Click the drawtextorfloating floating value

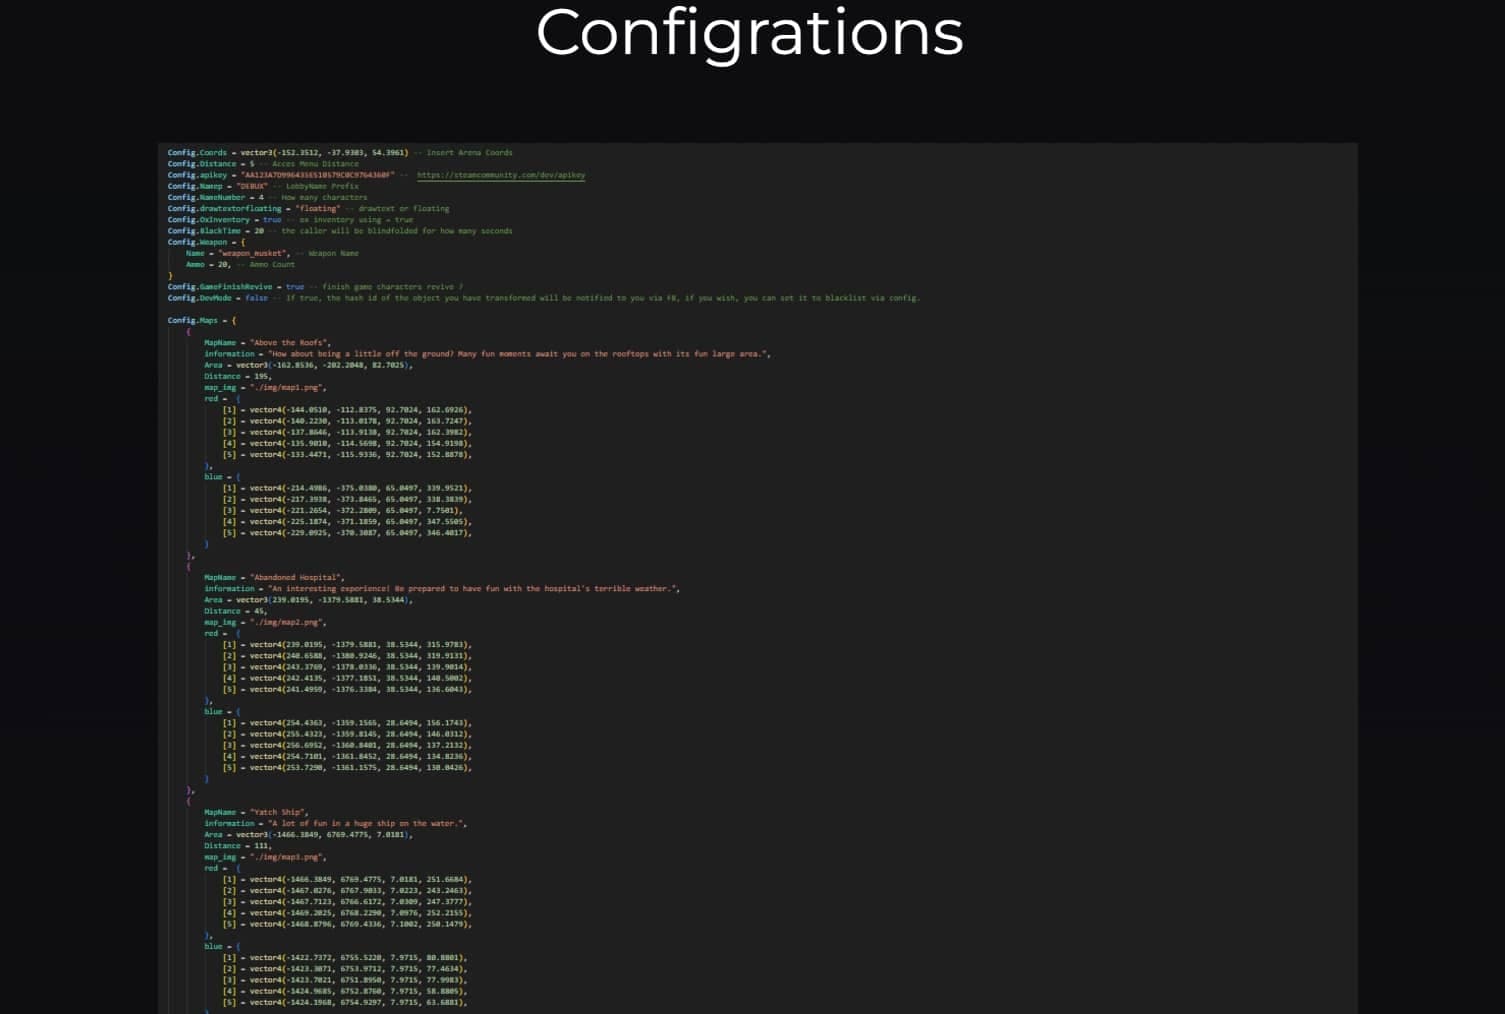click(x=316, y=208)
